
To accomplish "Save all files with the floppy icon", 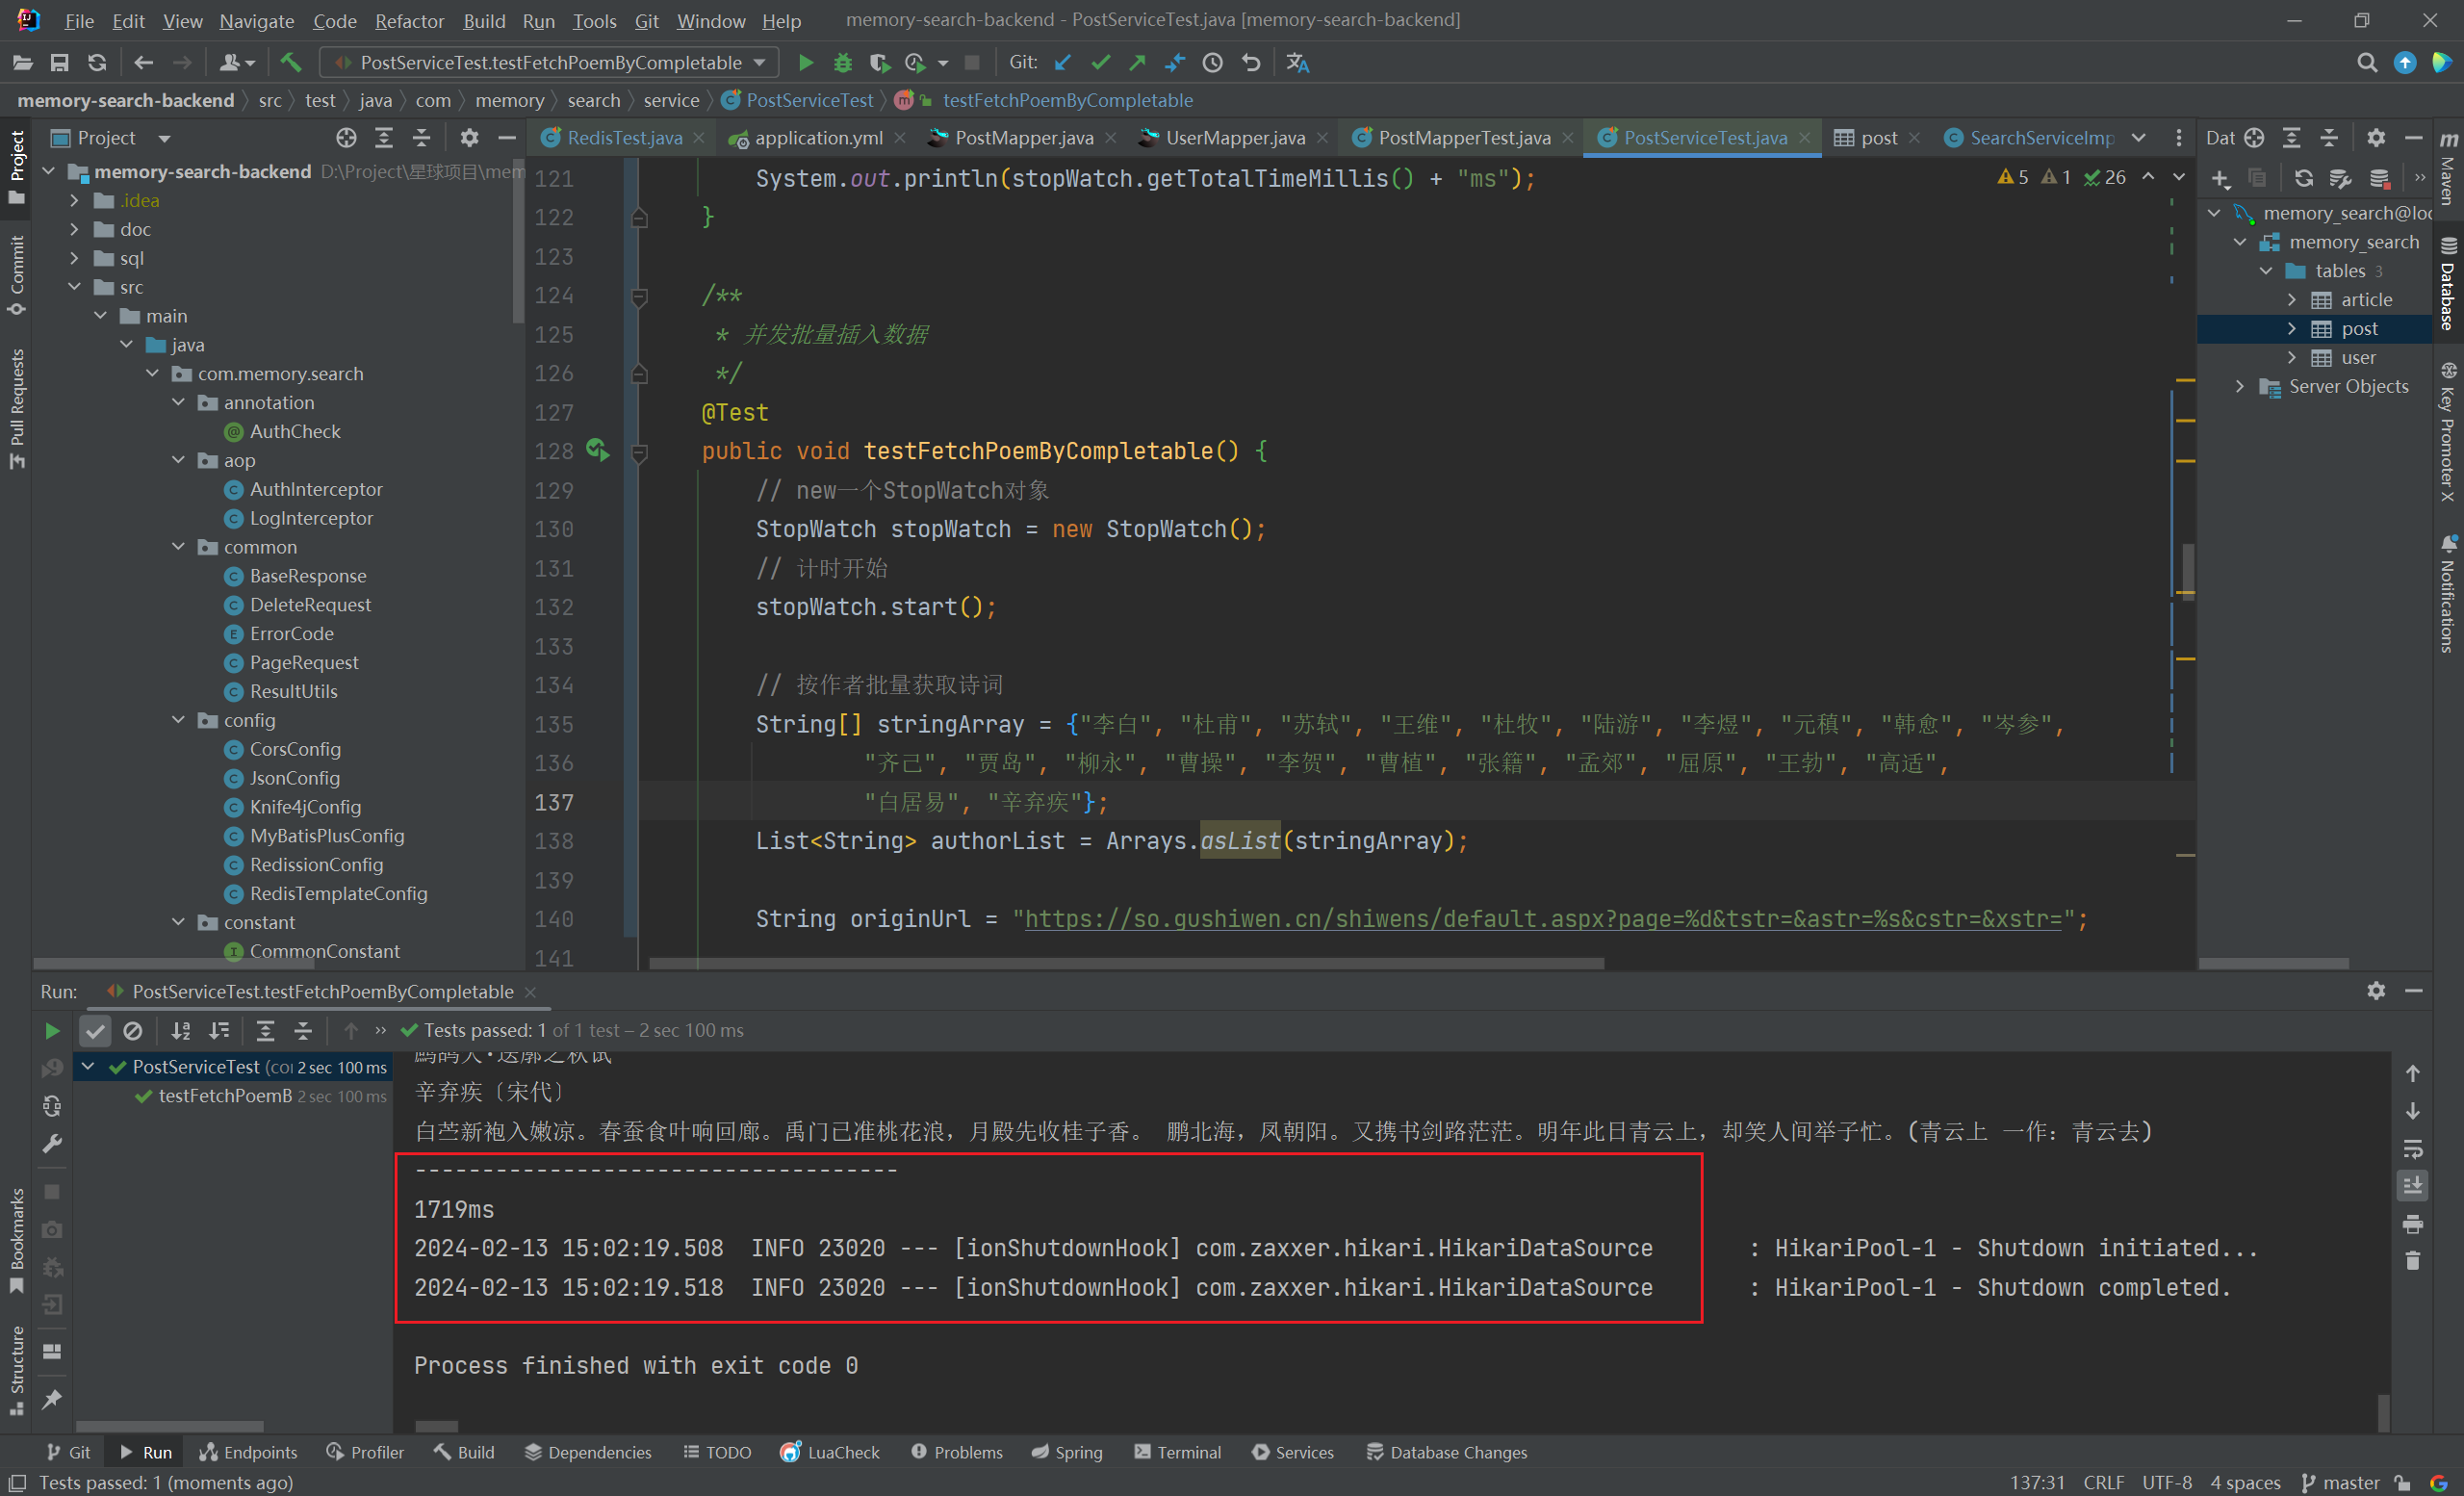I will [x=60, y=63].
